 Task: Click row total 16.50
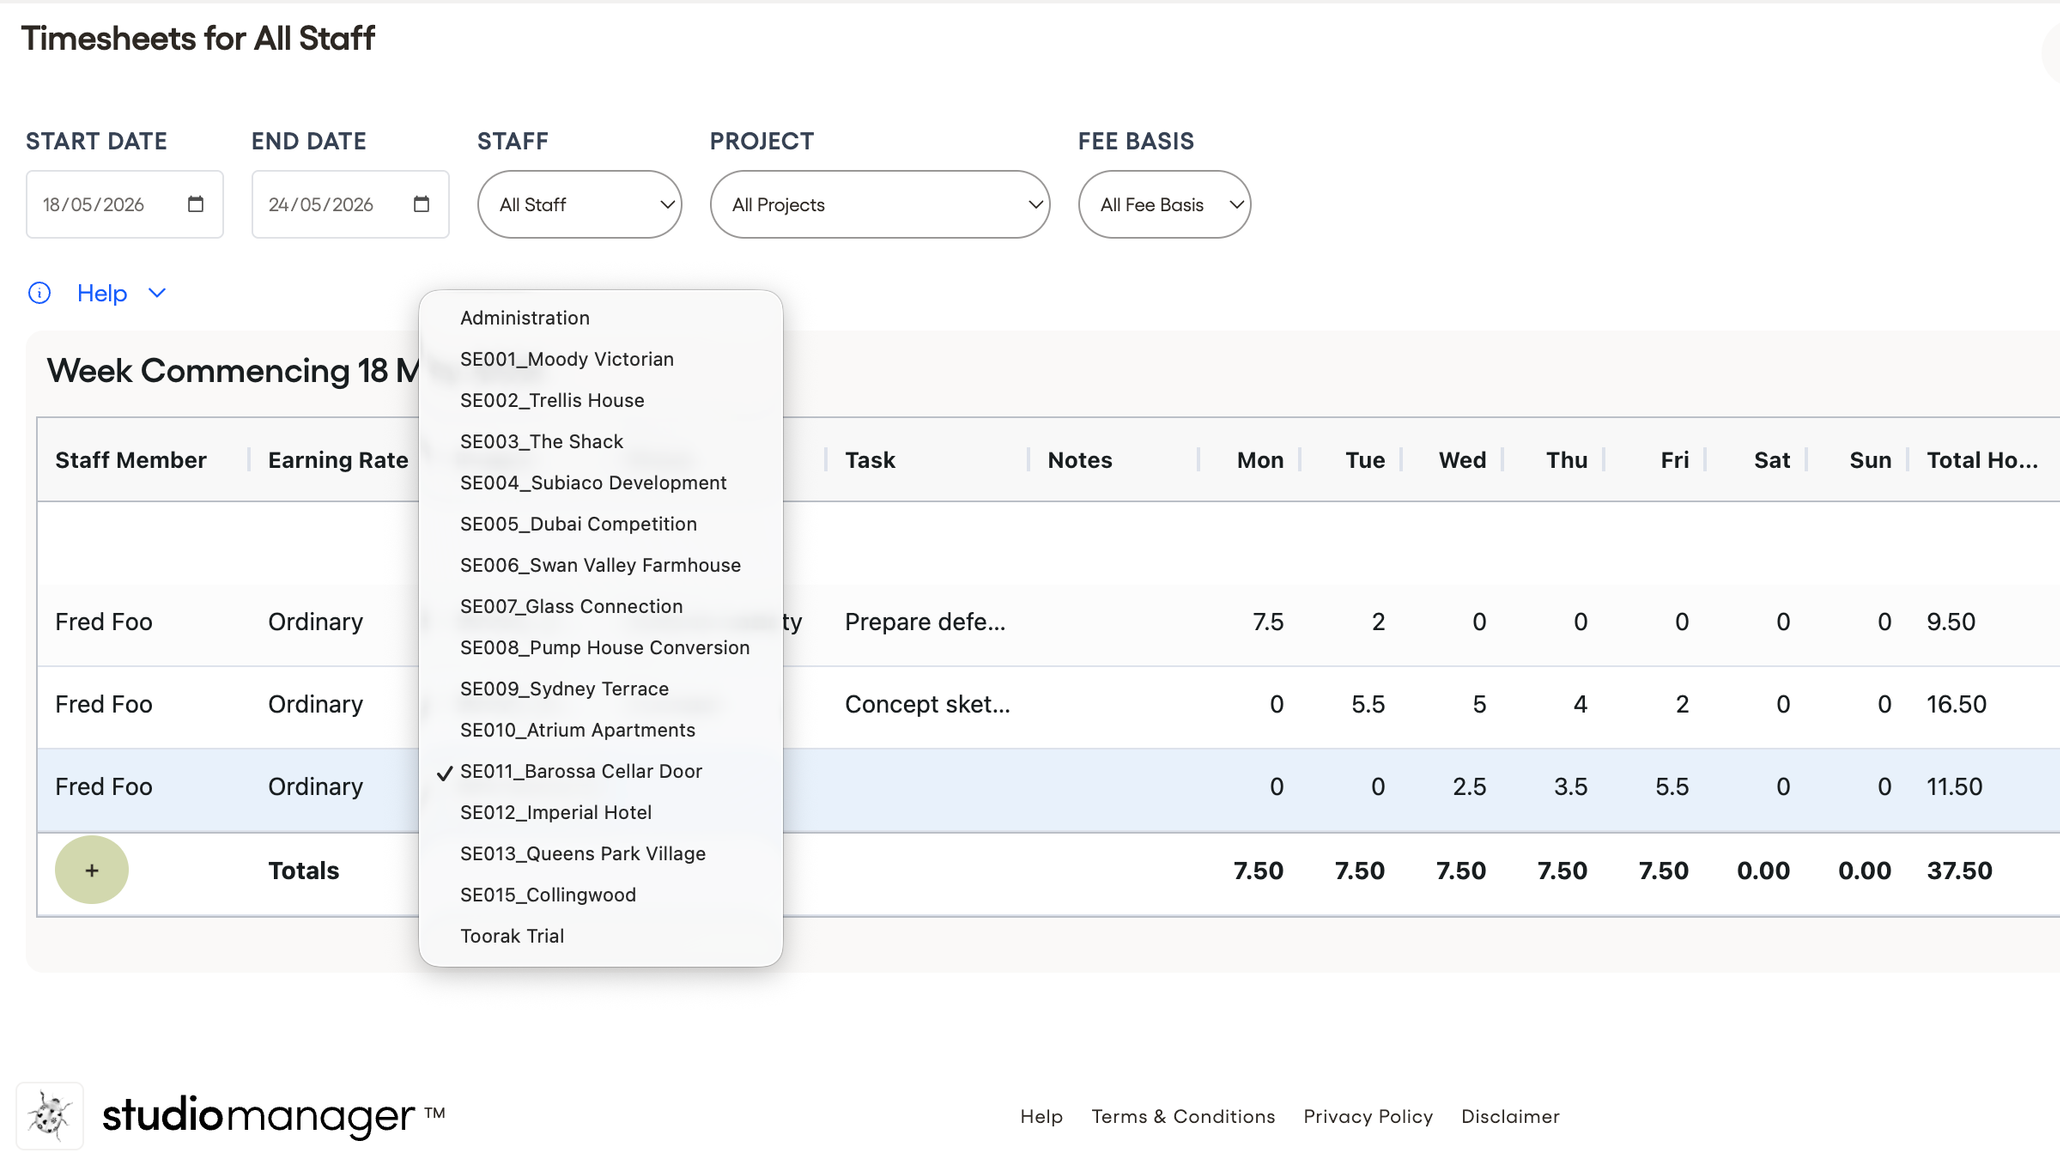coord(1957,704)
